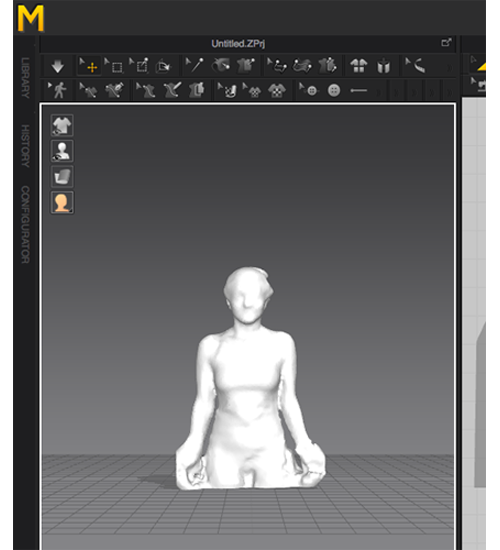Click the Untitled.ZPrj window title
The width and height of the screenshot is (500, 550).
pos(238,44)
